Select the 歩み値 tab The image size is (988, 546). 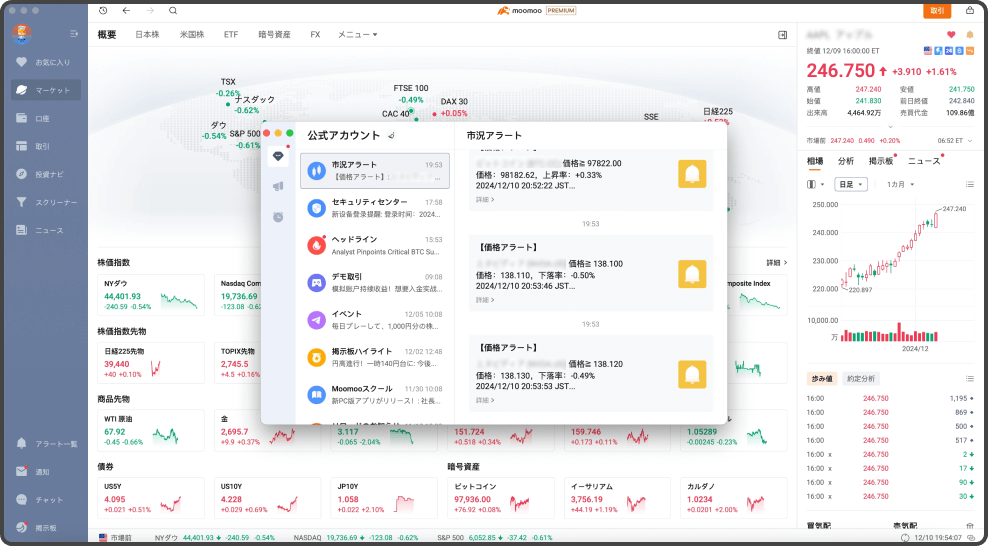click(x=822, y=378)
